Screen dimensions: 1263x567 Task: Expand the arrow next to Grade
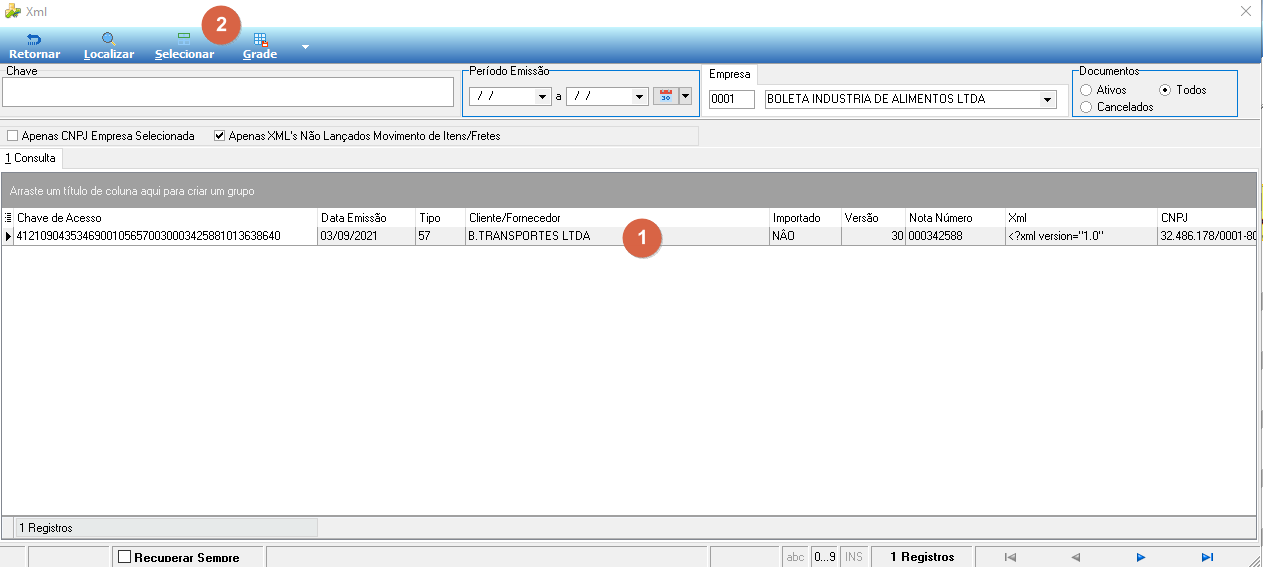(305, 47)
